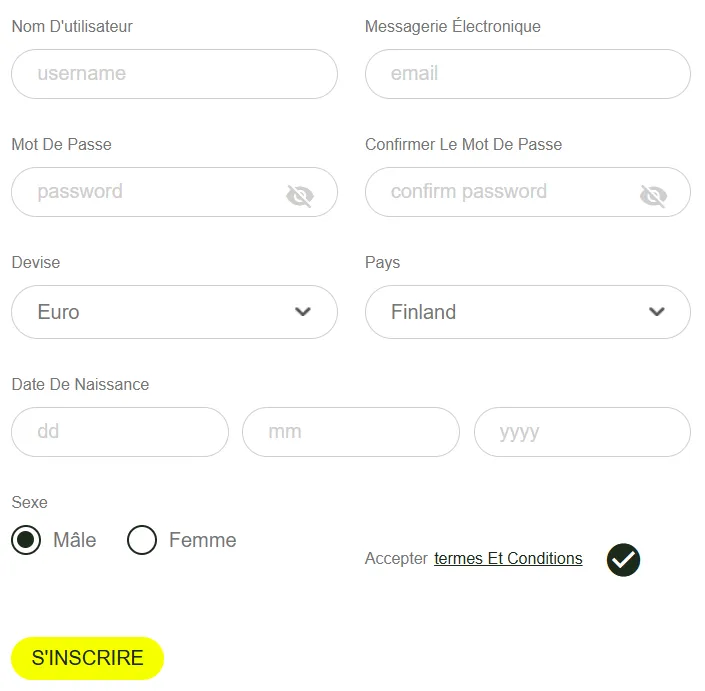Choose the Femme radio button

click(x=142, y=540)
